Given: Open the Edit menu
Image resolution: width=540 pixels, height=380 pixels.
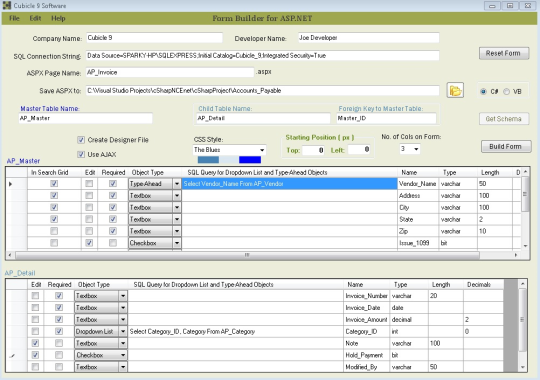Looking at the screenshot, I should [35, 18].
